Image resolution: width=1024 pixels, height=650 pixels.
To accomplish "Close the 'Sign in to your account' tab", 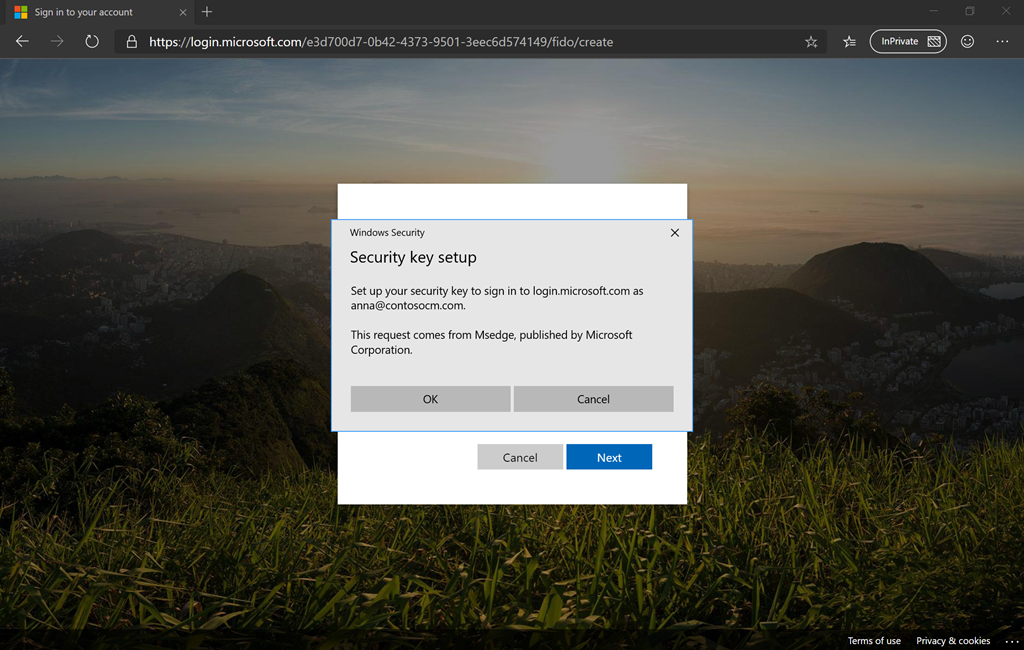I will click(x=182, y=12).
